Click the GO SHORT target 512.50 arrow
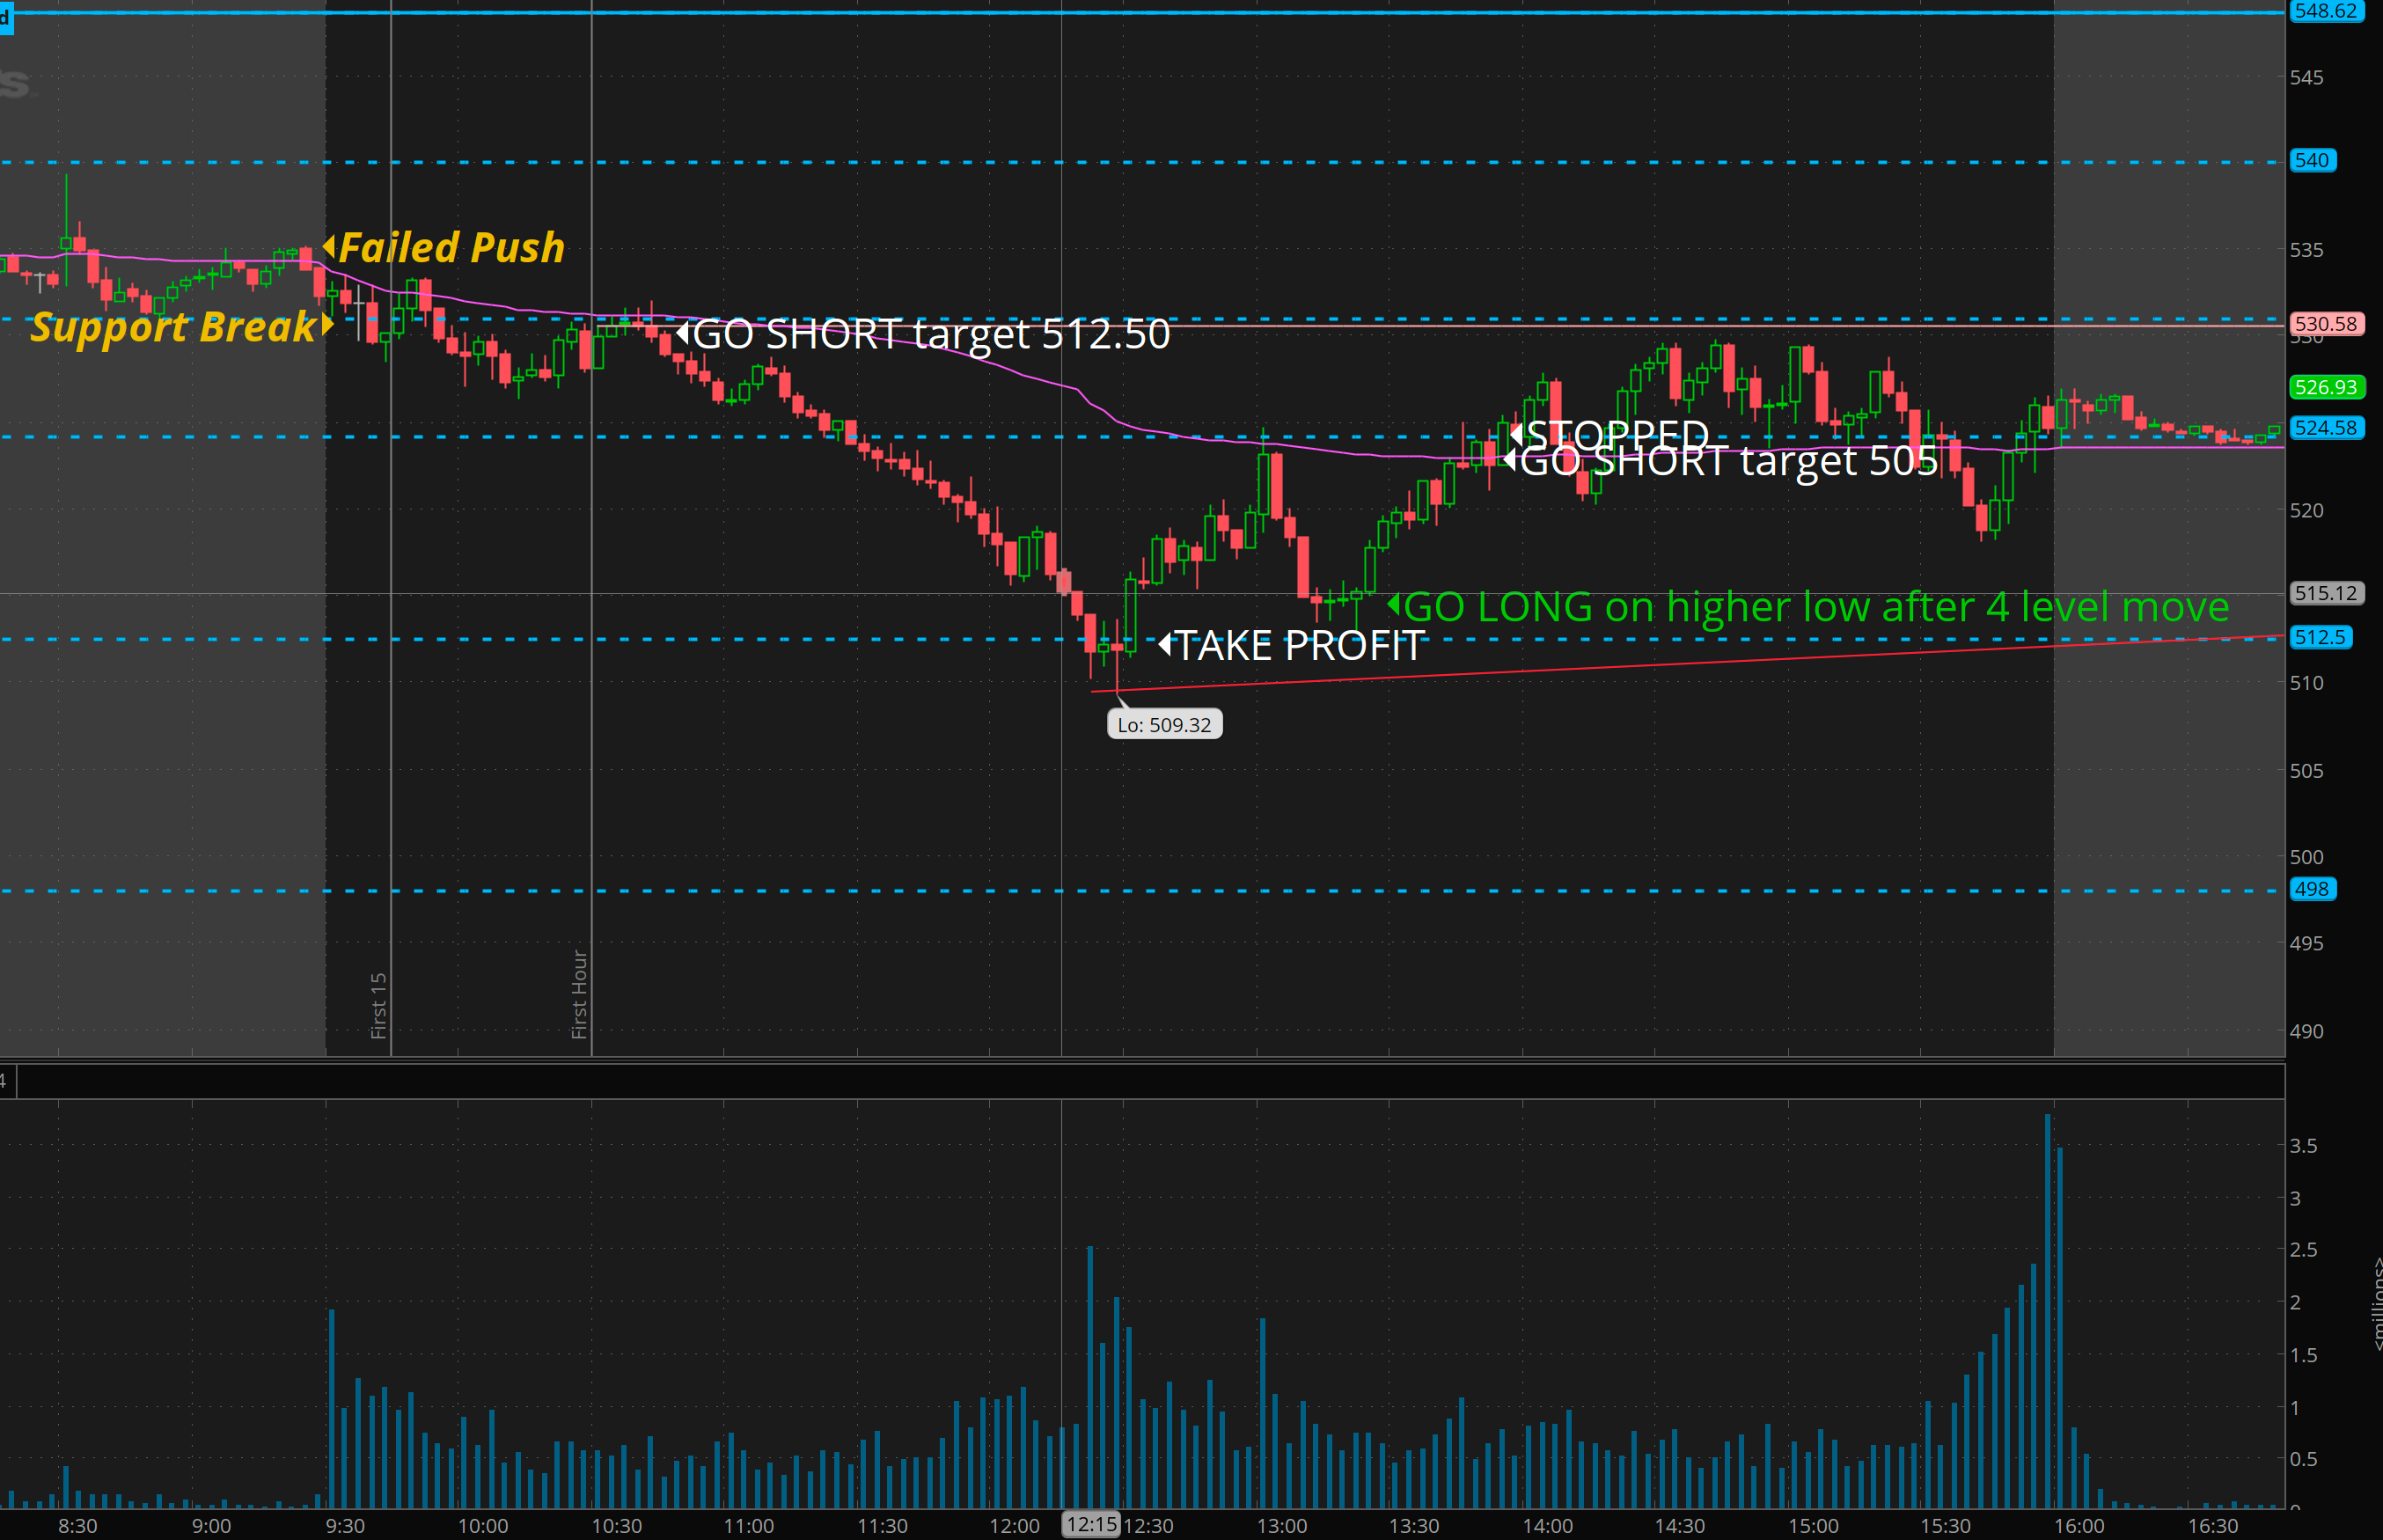 682,332
